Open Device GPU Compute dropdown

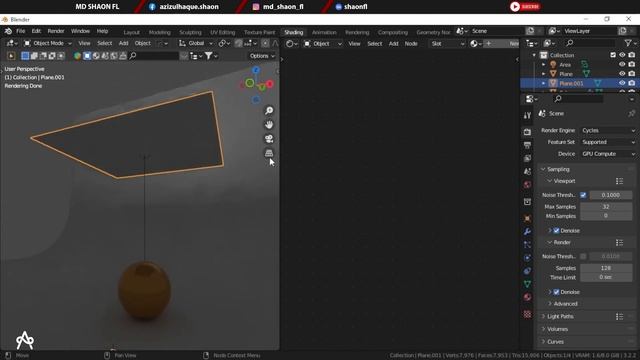click(608, 154)
